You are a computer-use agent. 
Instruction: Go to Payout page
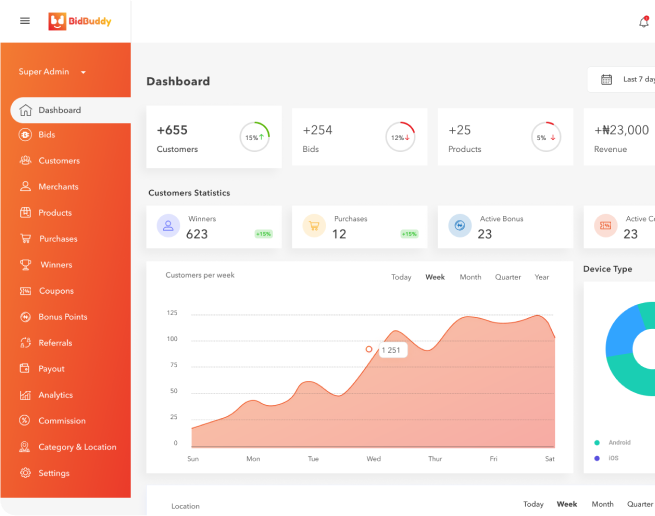[51, 369]
